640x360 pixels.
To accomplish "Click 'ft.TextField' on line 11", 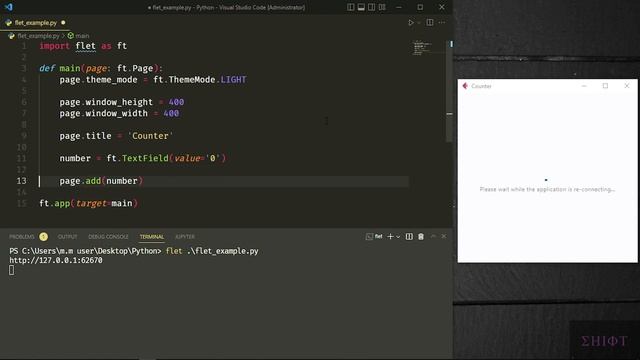I will (137, 158).
